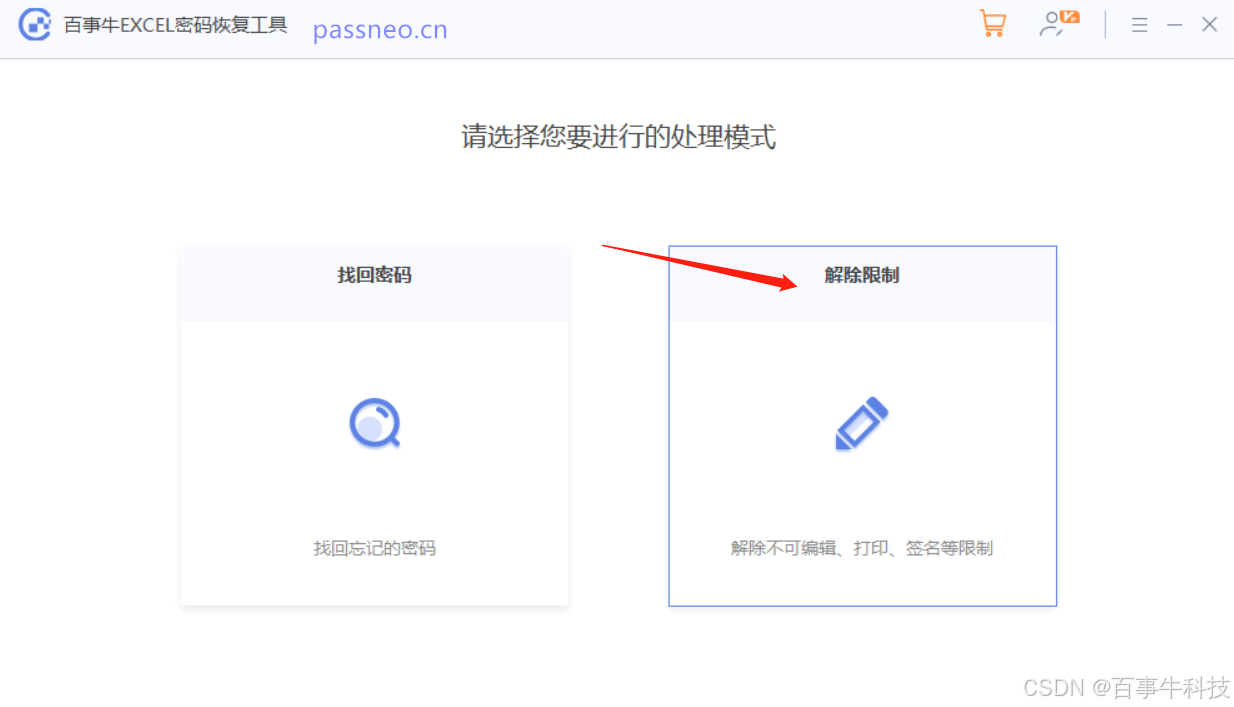The image size is (1234, 707).
Task: Click the 请选择您要进行的处理模式 heading
Action: pos(618,137)
